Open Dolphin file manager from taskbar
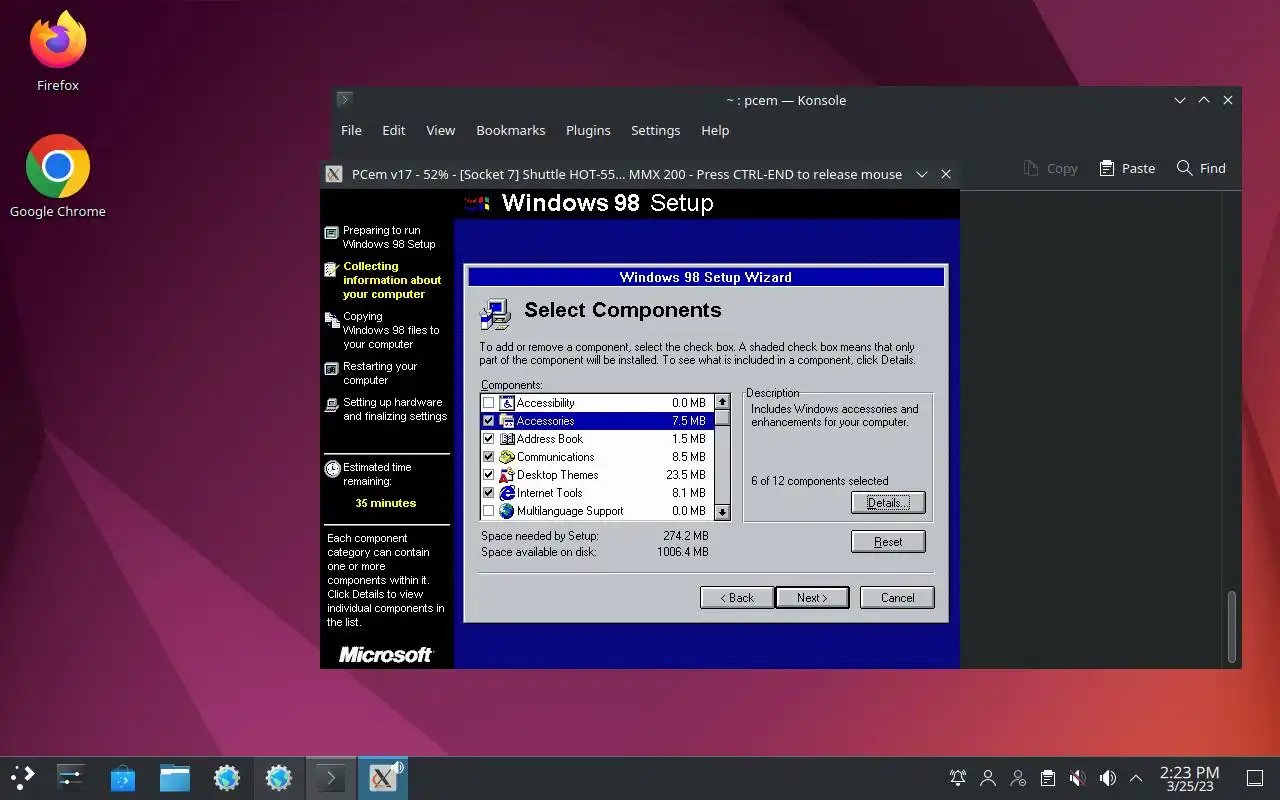The height and width of the screenshot is (800, 1280). click(174, 777)
